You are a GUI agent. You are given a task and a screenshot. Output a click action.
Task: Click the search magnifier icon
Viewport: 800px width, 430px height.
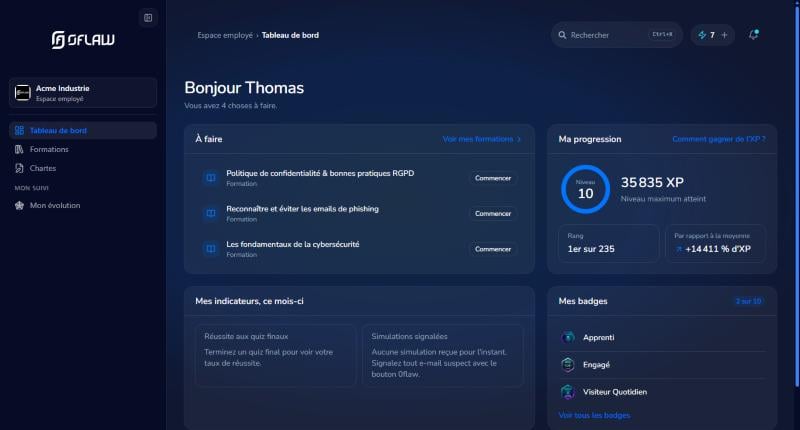[x=562, y=35]
